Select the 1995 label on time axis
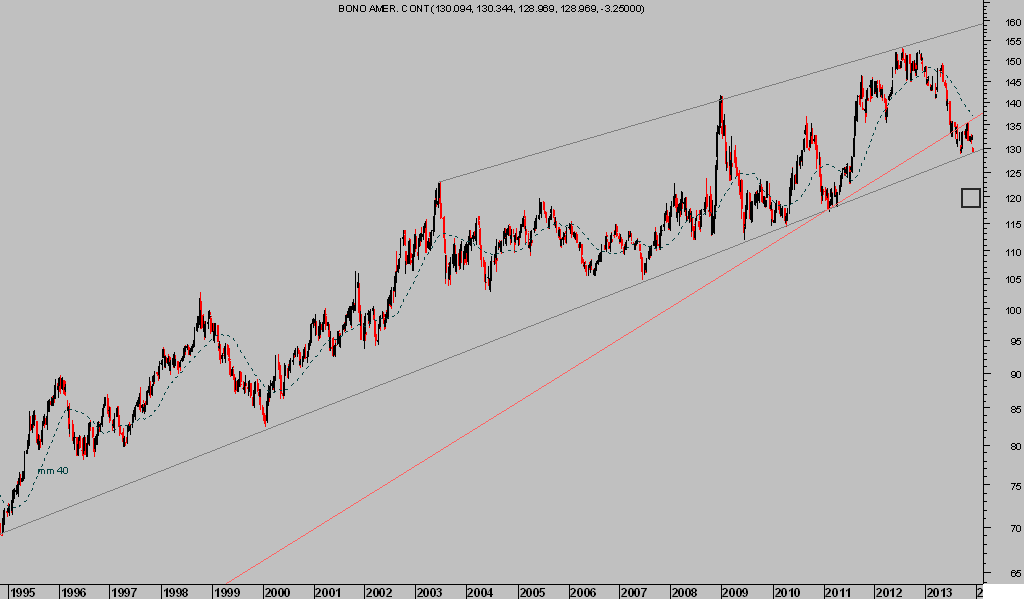 tap(22, 592)
